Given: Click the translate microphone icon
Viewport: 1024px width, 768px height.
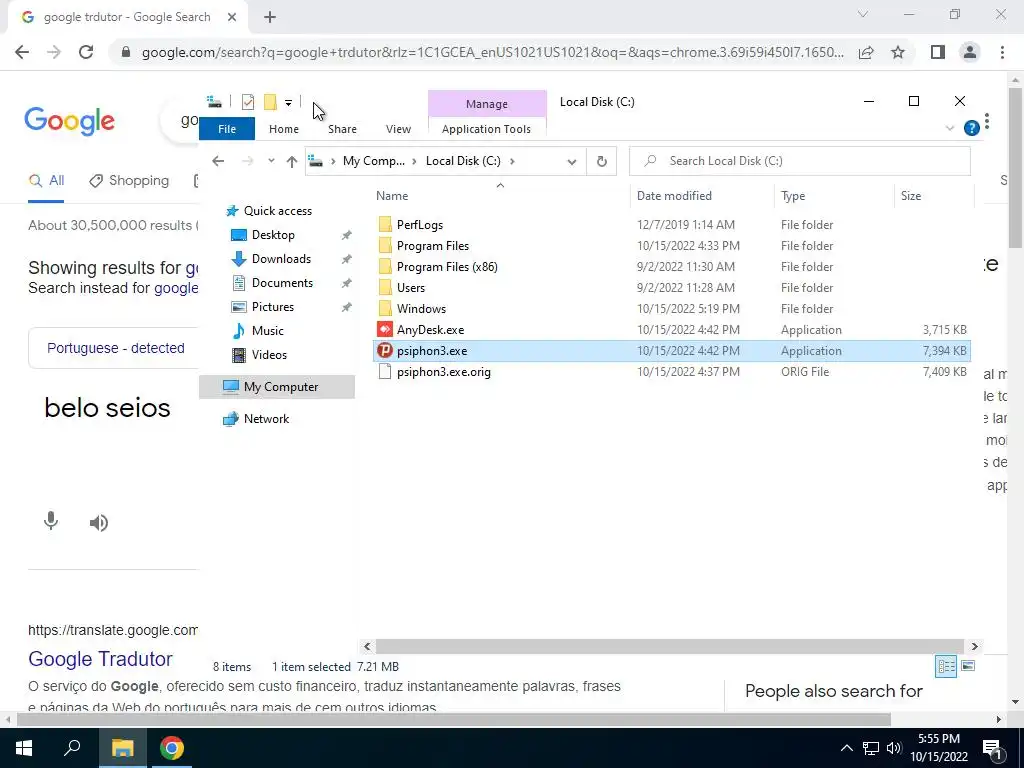Looking at the screenshot, I should click(51, 521).
